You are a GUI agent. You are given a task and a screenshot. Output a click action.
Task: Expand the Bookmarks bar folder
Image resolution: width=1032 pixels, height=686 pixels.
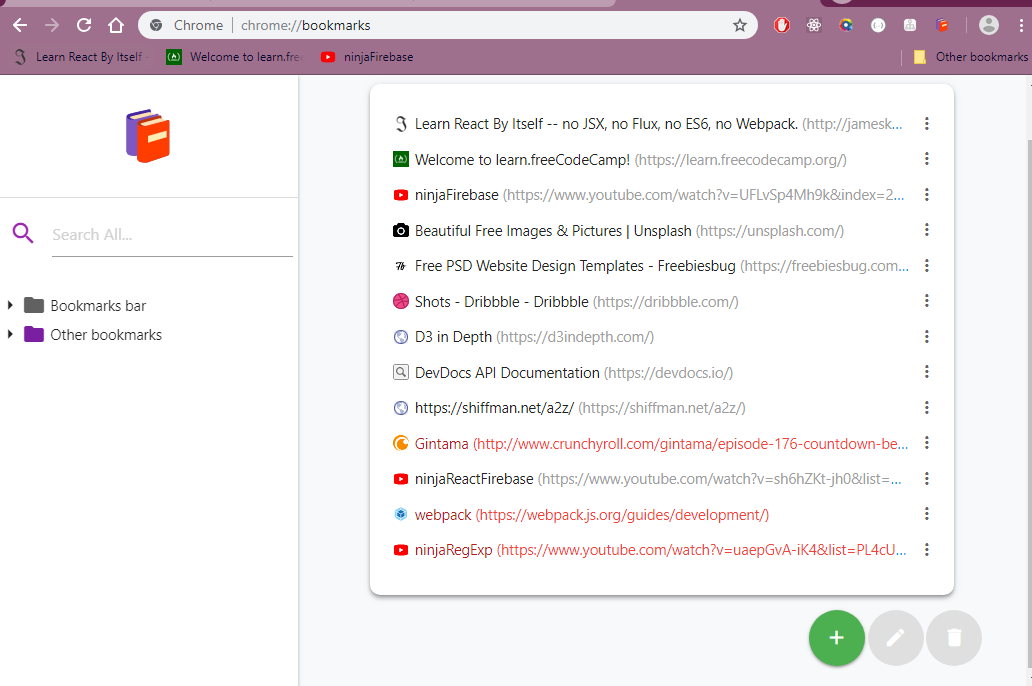point(10,305)
